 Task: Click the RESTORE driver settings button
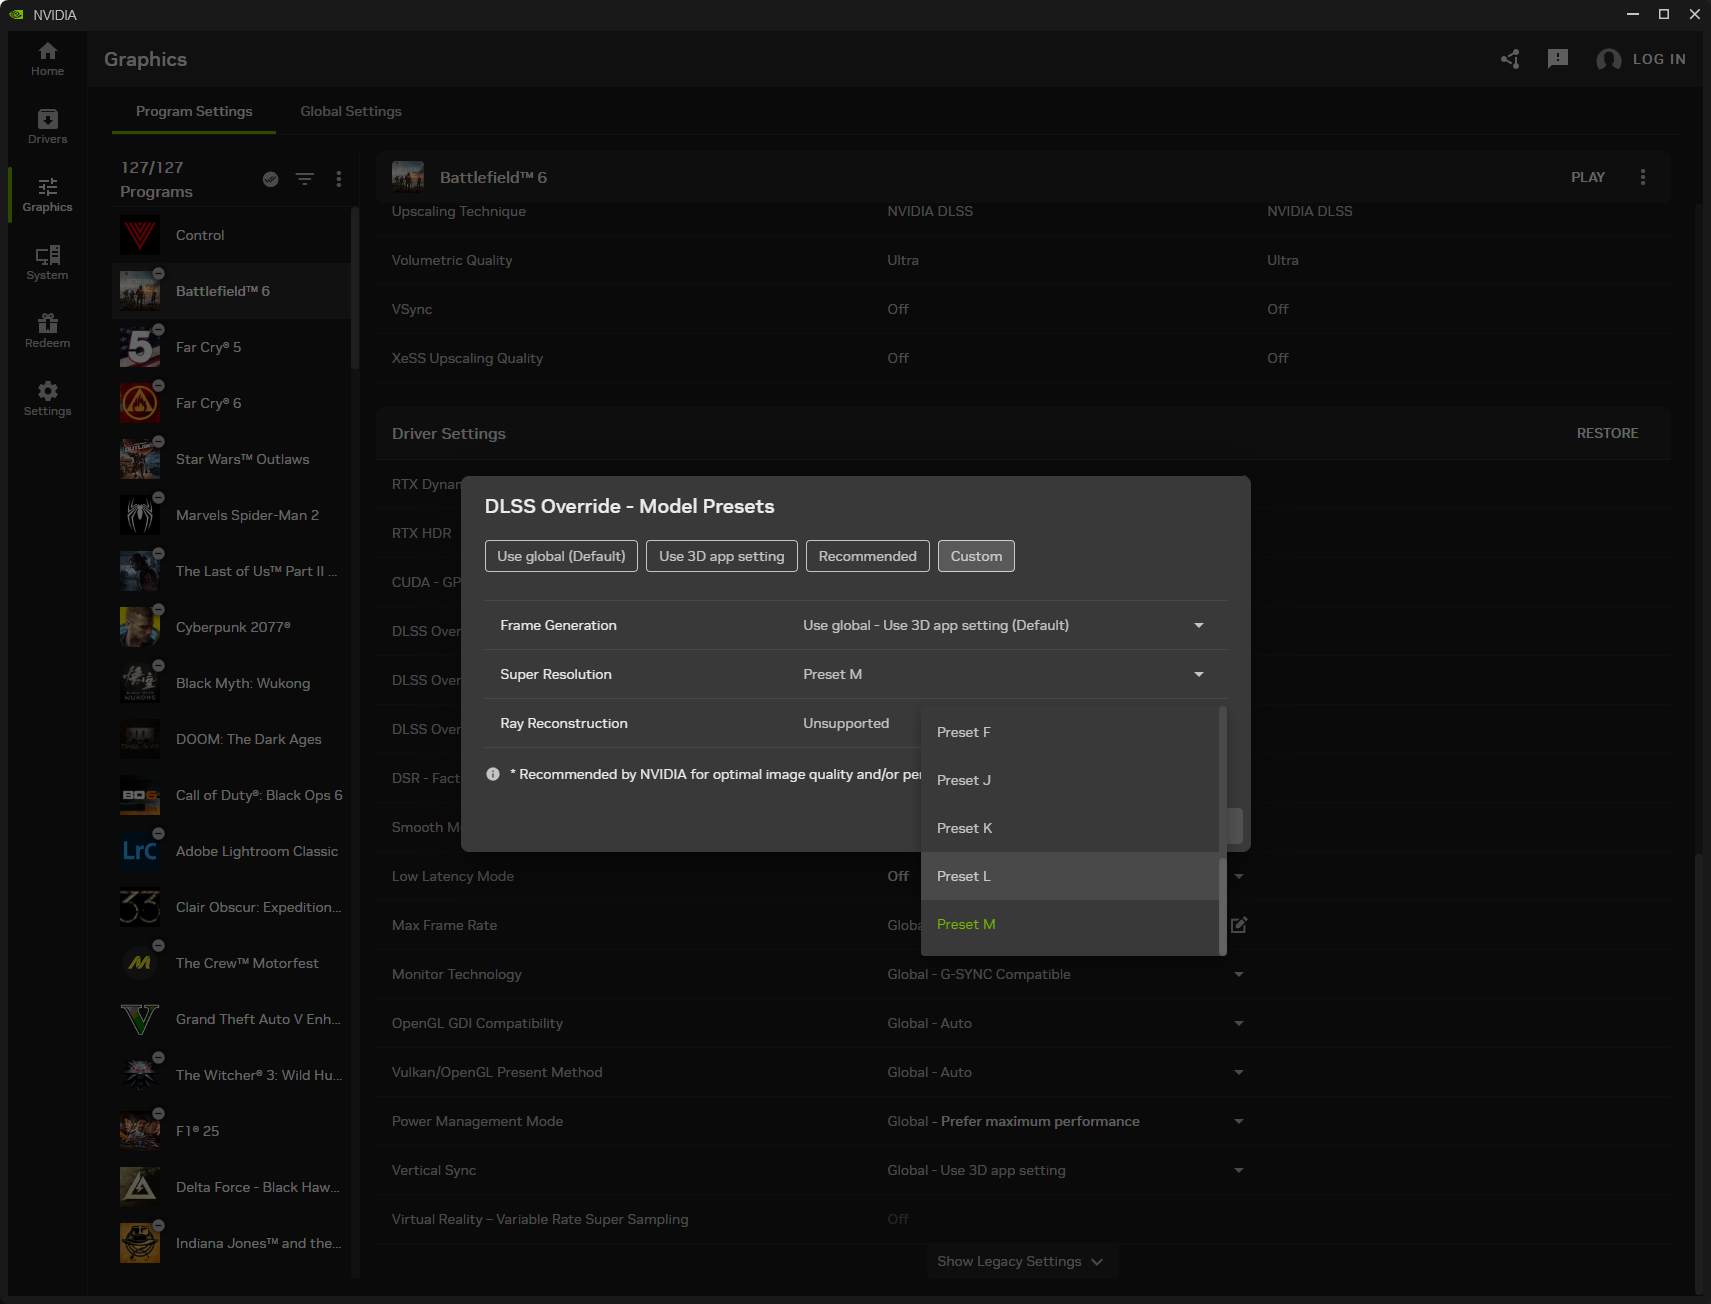pos(1607,433)
